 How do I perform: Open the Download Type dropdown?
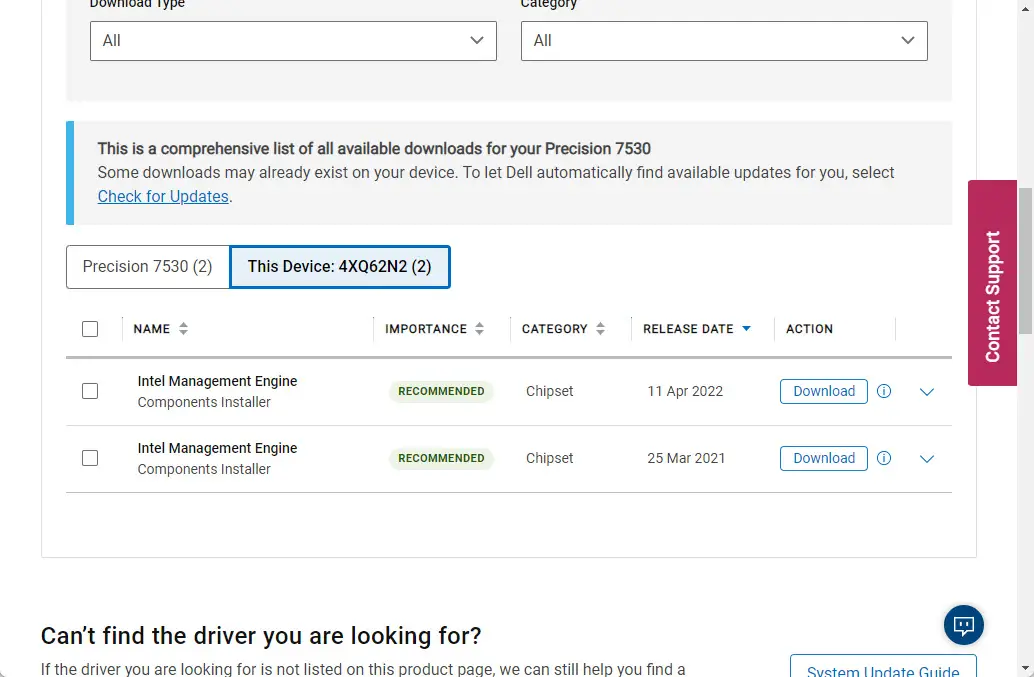(x=293, y=41)
